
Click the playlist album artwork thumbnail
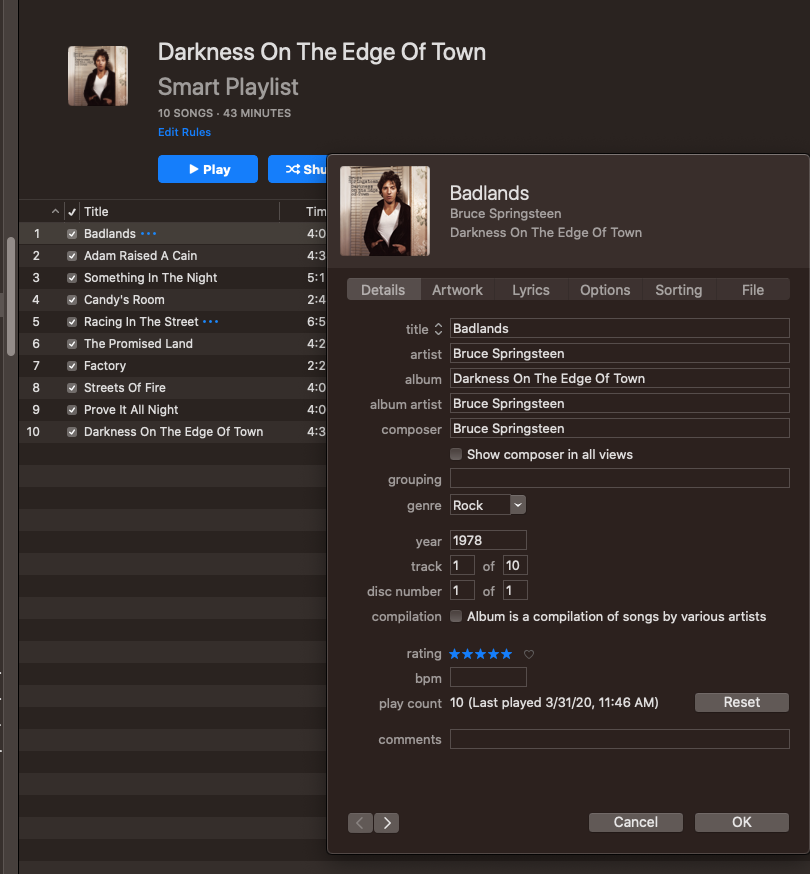[x=98, y=76]
